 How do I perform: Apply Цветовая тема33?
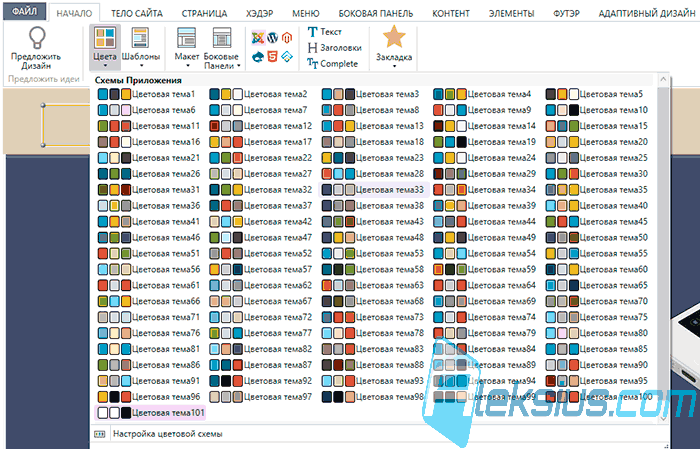pos(373,190)
